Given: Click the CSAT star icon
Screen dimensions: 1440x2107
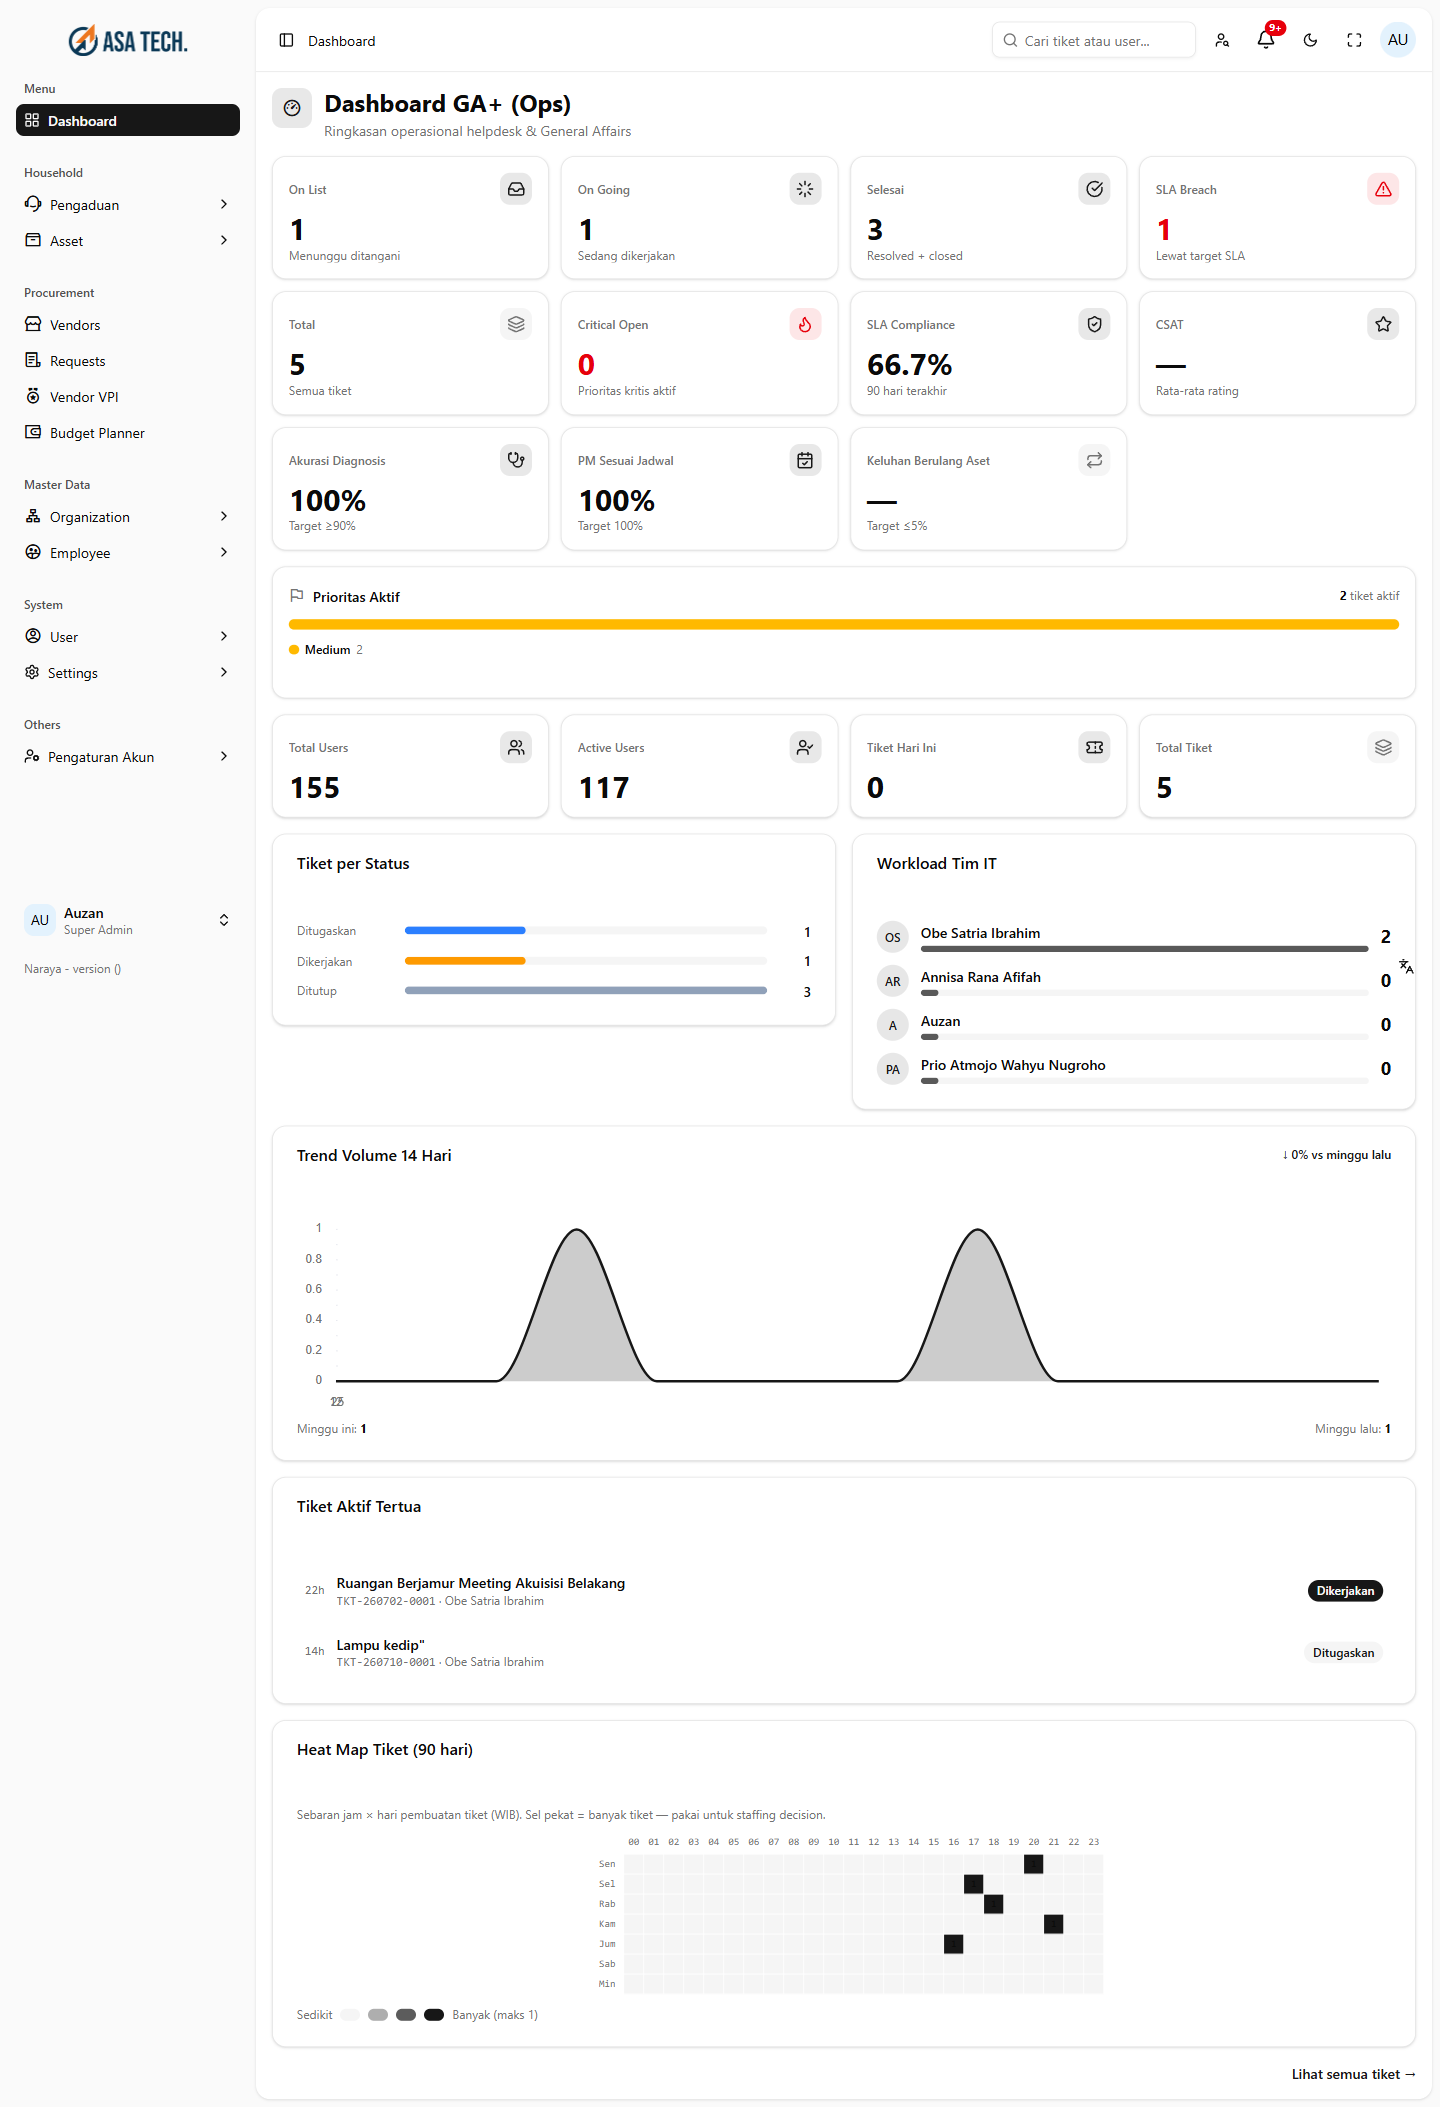Looking at the screenshot, I should click(1383, 324).
